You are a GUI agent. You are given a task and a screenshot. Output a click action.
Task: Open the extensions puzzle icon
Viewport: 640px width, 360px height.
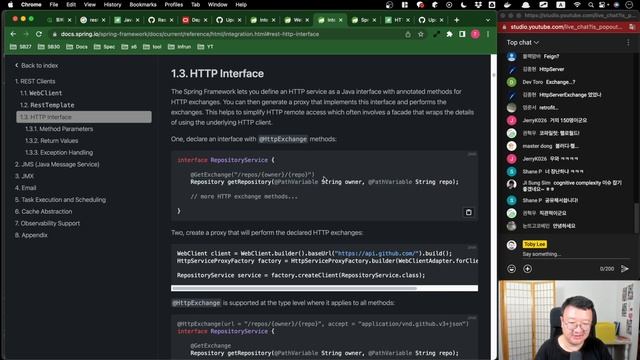click(449, 34)
